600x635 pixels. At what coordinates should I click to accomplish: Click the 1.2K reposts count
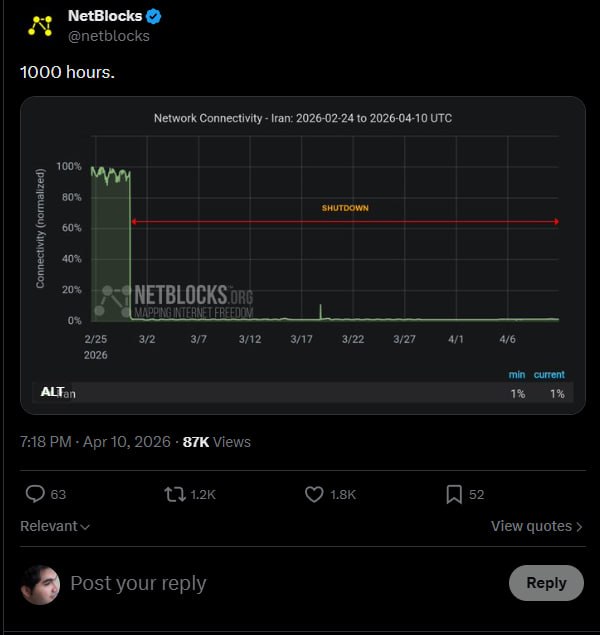coord(203,494)
